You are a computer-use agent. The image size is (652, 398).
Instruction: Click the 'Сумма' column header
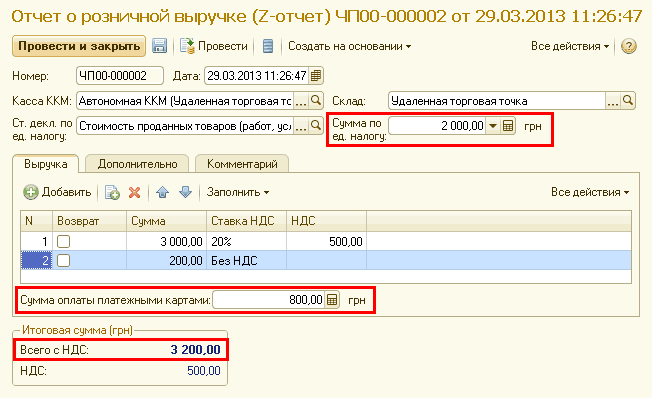[166, 221]
